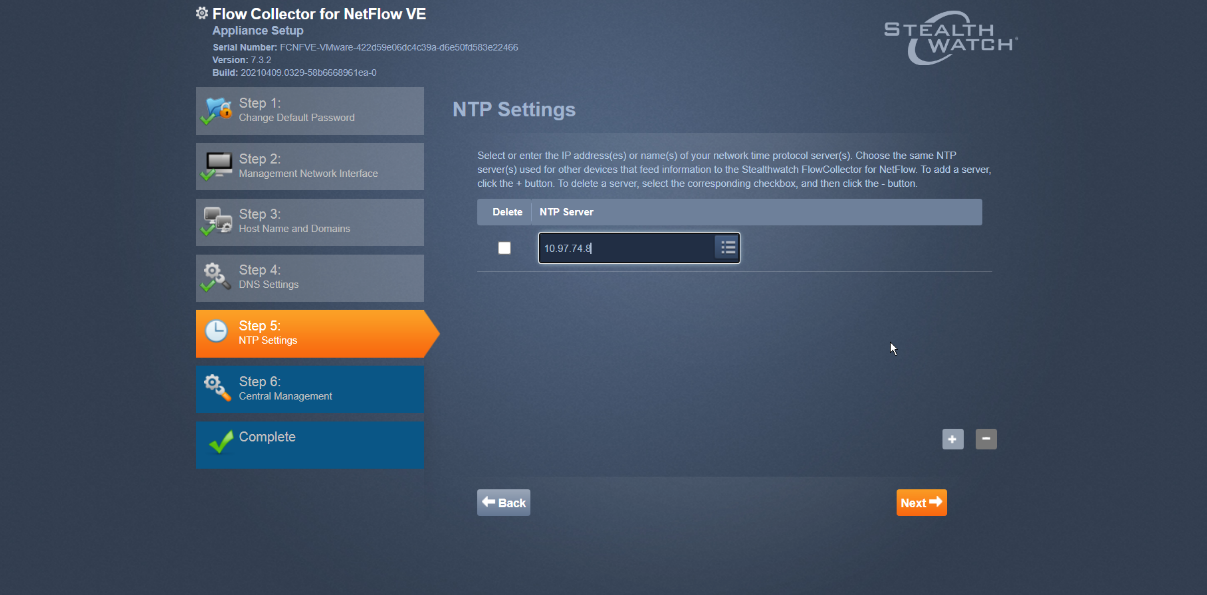Screen dimensions: 1207x595
Task: Click the Step 4 DNS gear icon
Action: pos(217,277)
